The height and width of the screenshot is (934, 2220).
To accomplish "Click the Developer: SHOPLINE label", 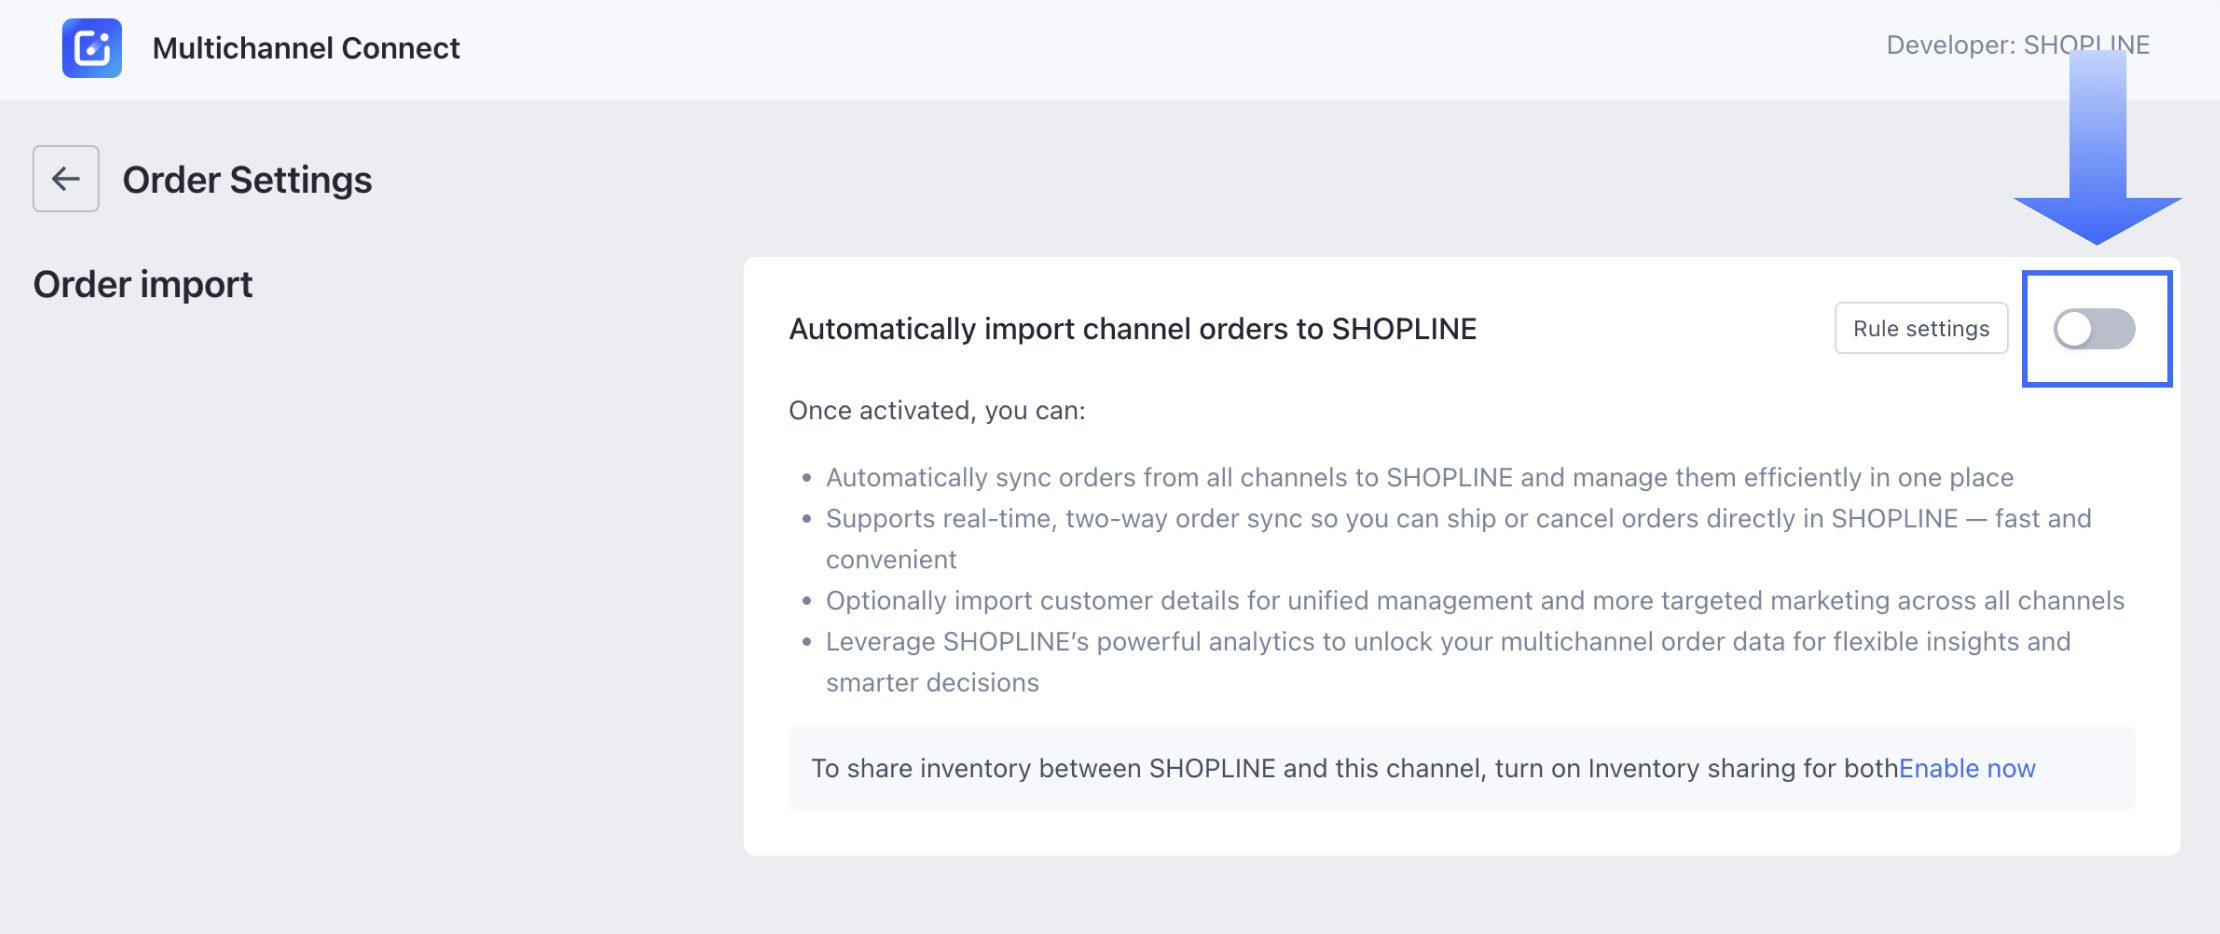I will click(x=2017, y=45).
